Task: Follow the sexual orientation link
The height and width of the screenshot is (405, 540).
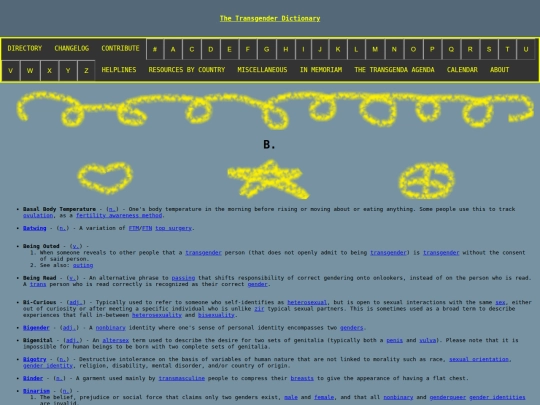Action: (479, 360)
